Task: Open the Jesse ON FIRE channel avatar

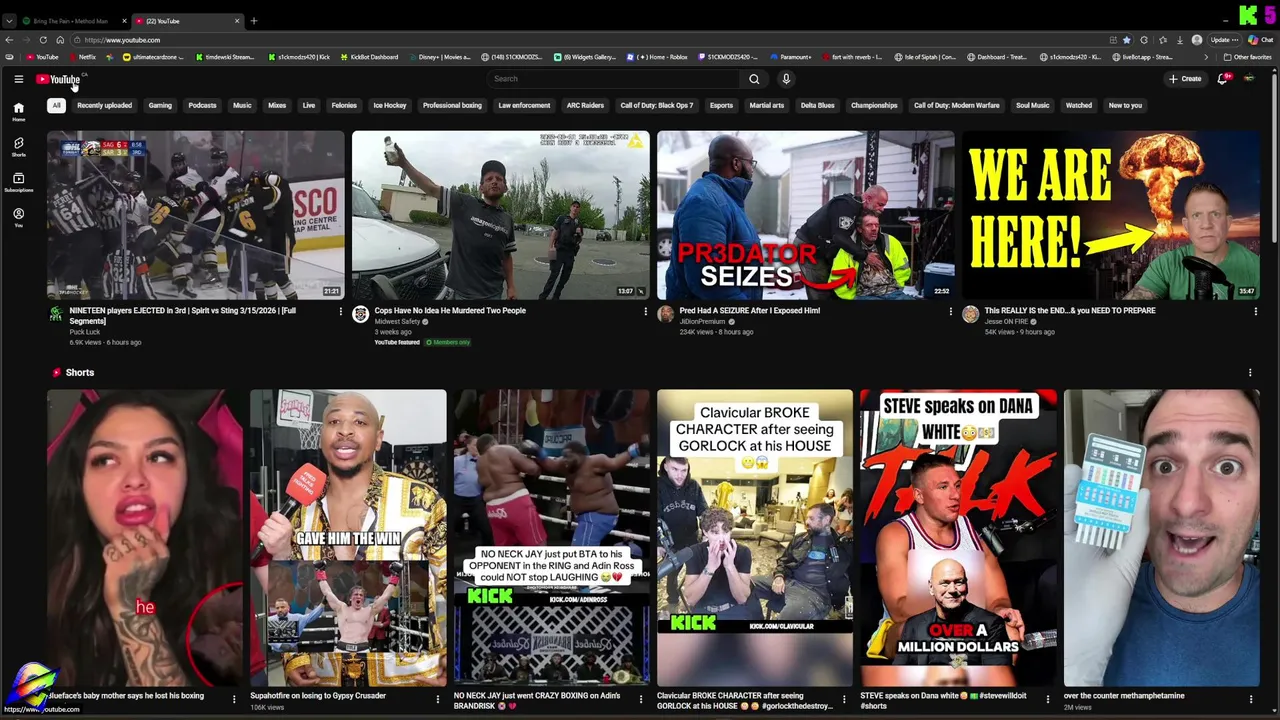Action: point(970,314)
